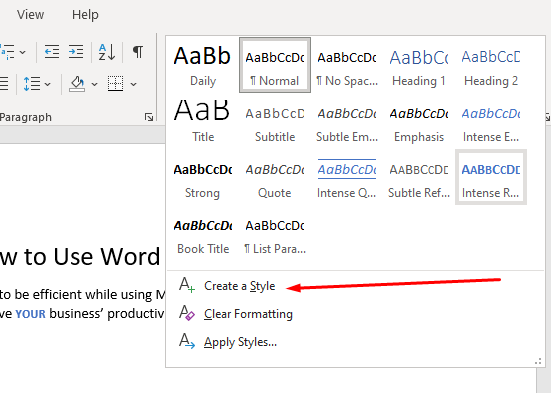Image resolution: width=551 pixels, height=393 pixels.
Task: Click the line spacing icon
Action: tap(32, 84)
